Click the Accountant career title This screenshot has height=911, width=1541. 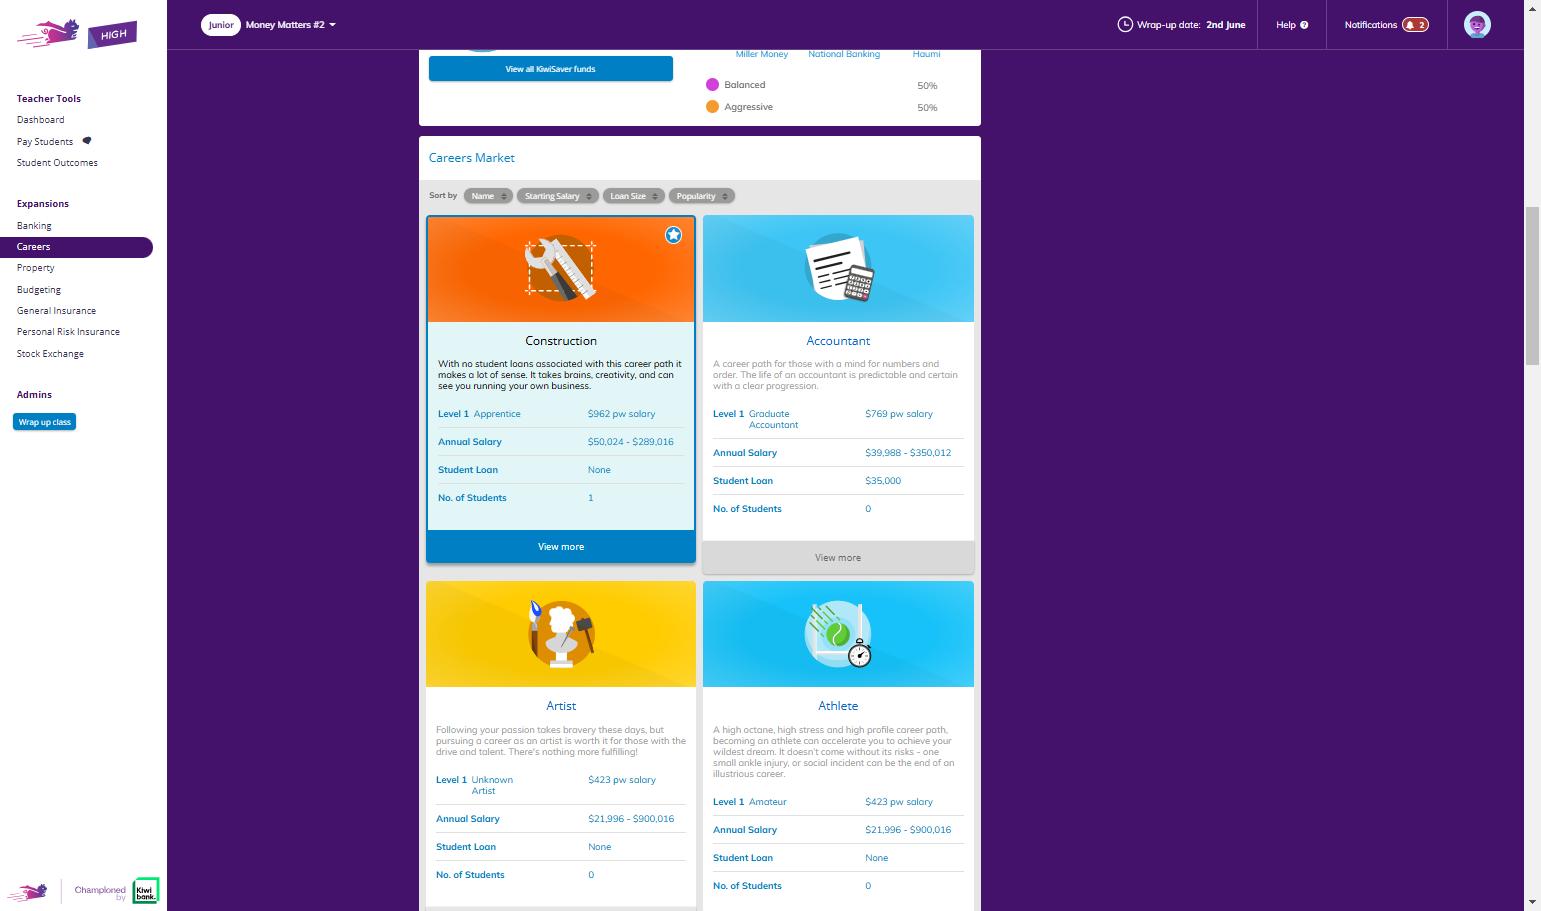[x=838, y=341]
